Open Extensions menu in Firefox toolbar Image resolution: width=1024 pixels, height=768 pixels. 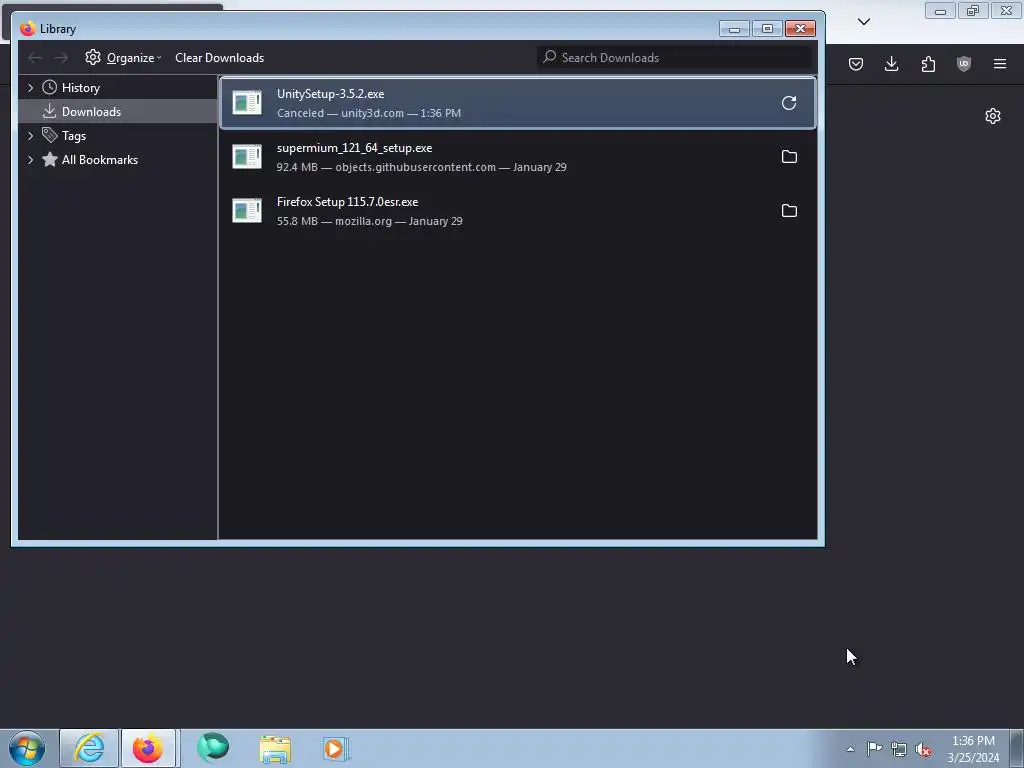(928, 64)
